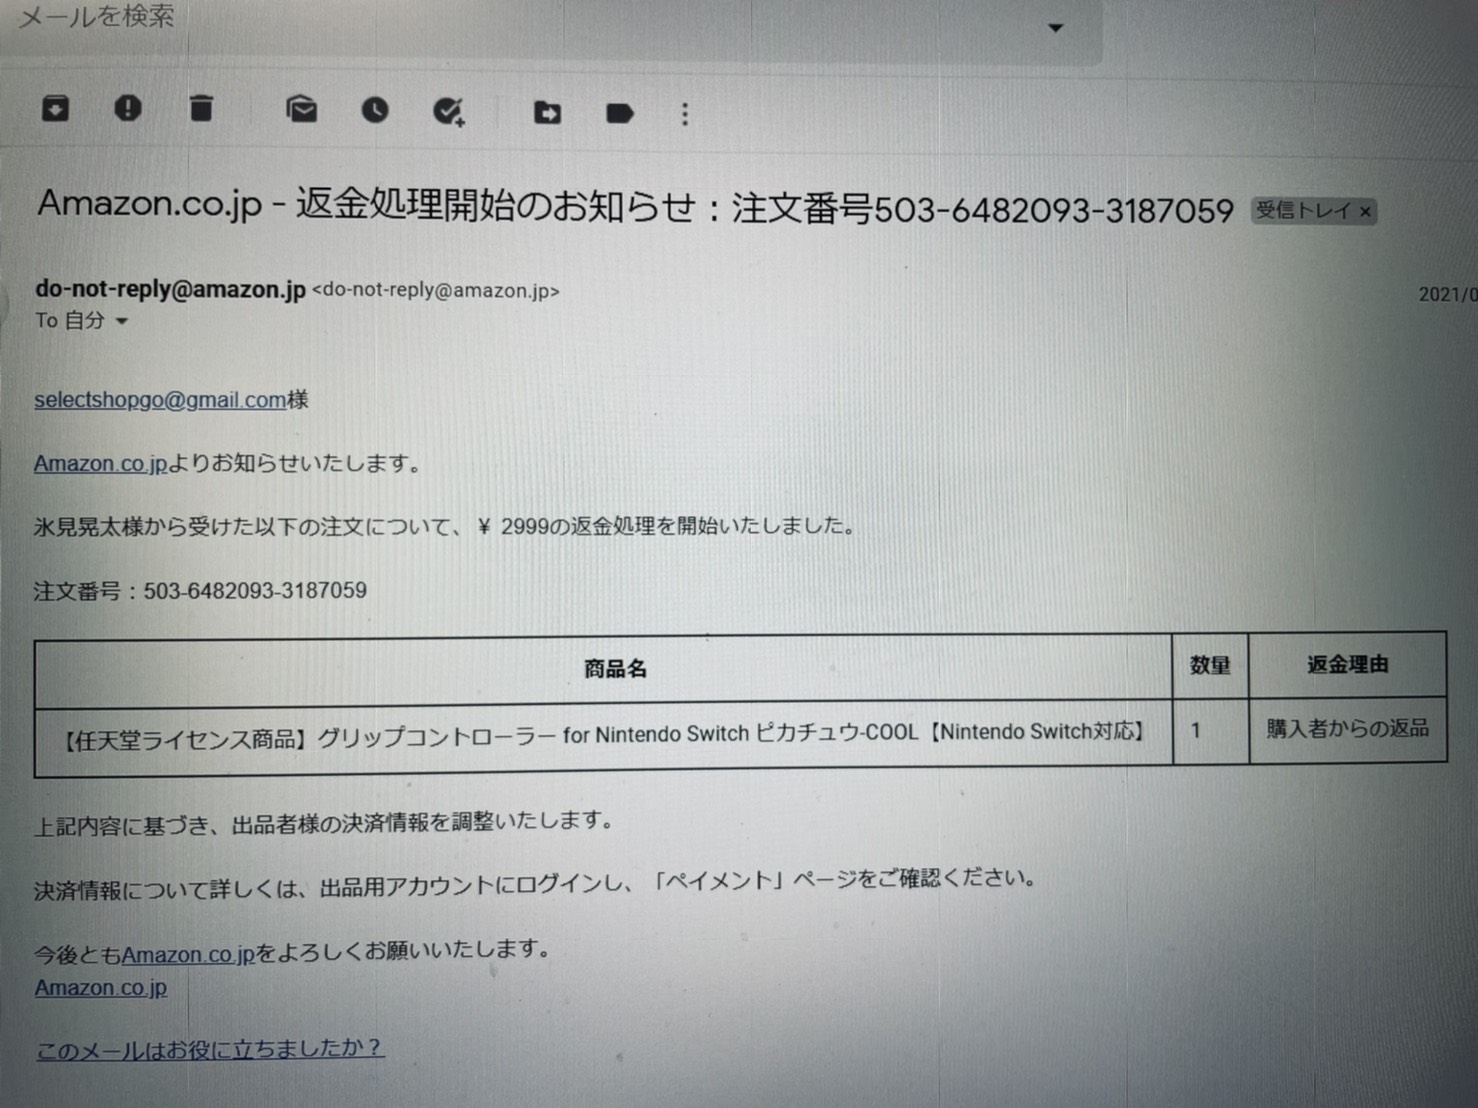The image size is (1478, 1108).
Task: Open the labels tag icon
Action: [620, 114]
